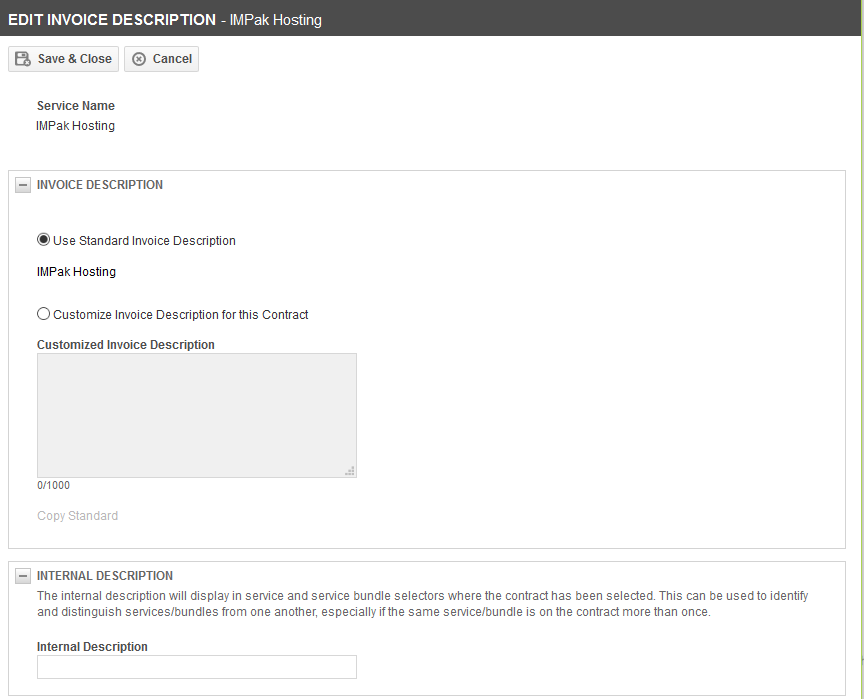864x699 pixels.
Task: Select Customize Invoice Description for this Contract radio
Action: [43, 314]
